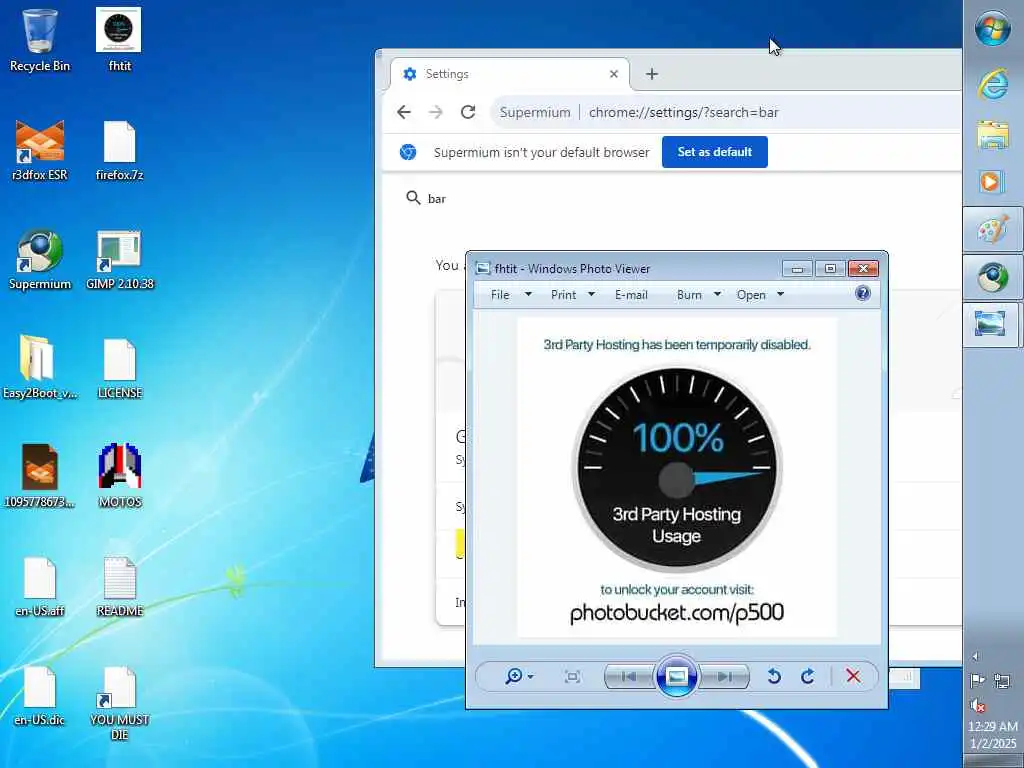Image resolution: width=1024 pixels, height=768 pixels.
Task: Open the taskbar clock showing 12:29 AM
Action: 993,735
